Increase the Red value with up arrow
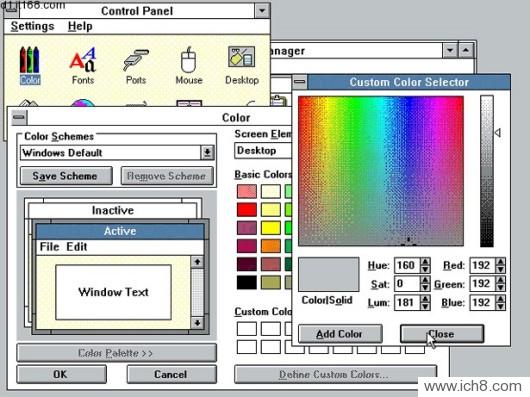Screen dimensions: 530x397 (501, 262)
